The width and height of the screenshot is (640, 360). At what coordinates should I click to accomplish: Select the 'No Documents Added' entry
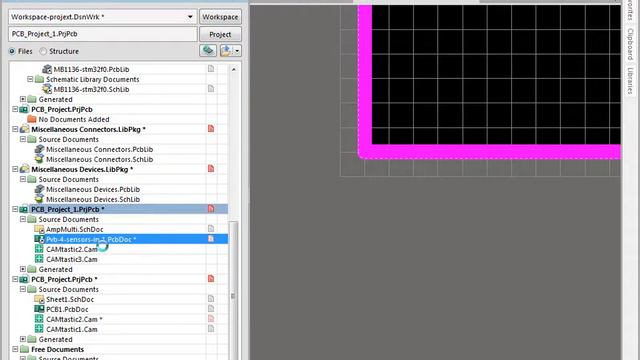coord(74,119)
